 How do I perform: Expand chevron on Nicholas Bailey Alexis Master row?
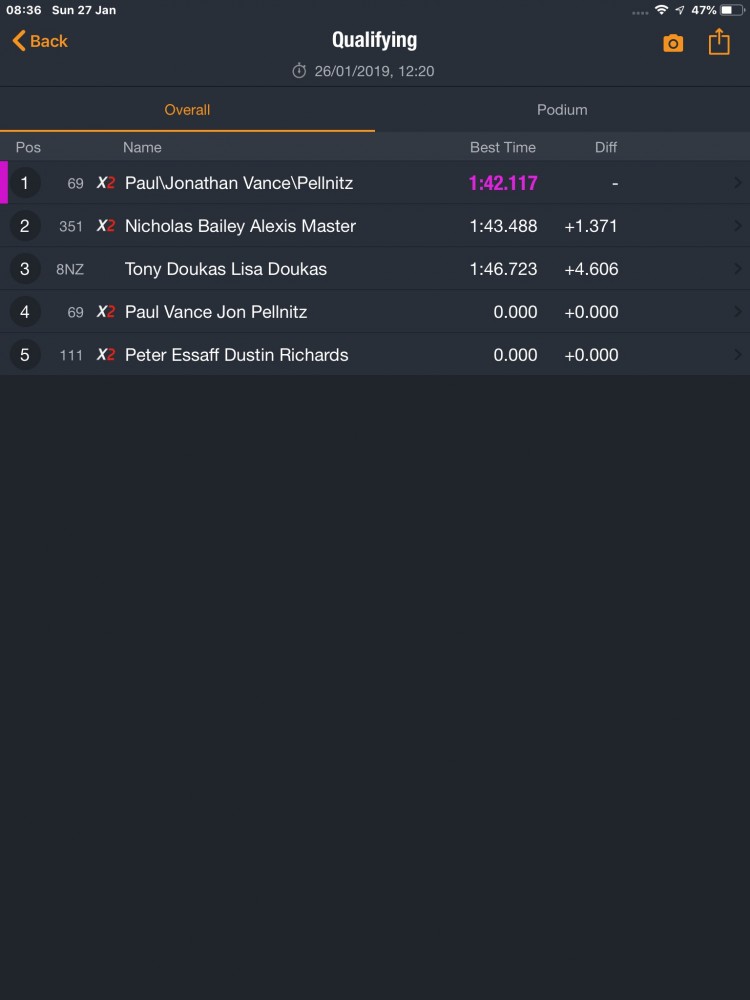click(738, 226)
